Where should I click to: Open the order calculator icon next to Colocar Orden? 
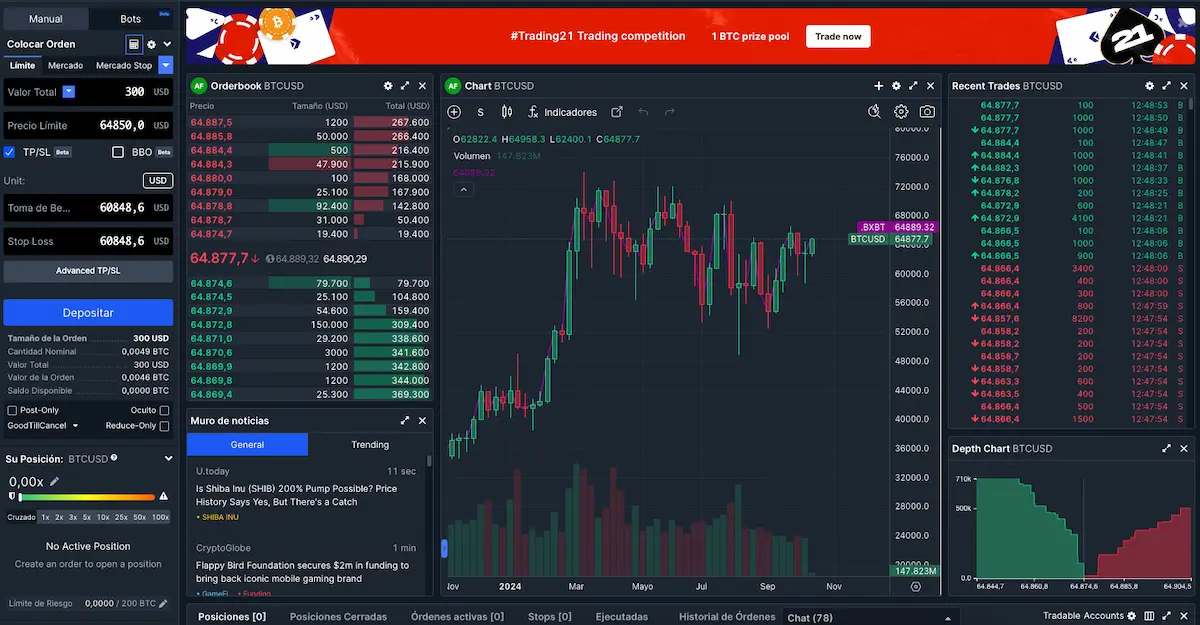click(x=136, y=44)
